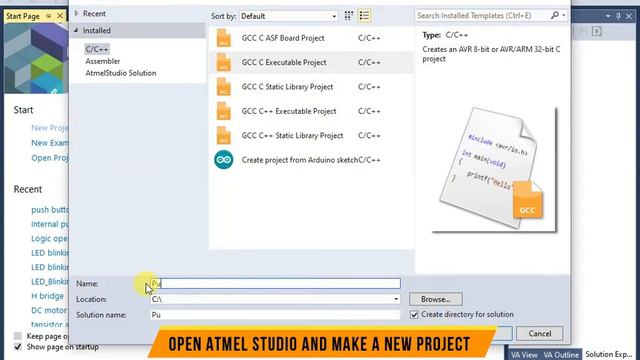Select C/C++ template category

pyautogui.click(x=97, y=49)
